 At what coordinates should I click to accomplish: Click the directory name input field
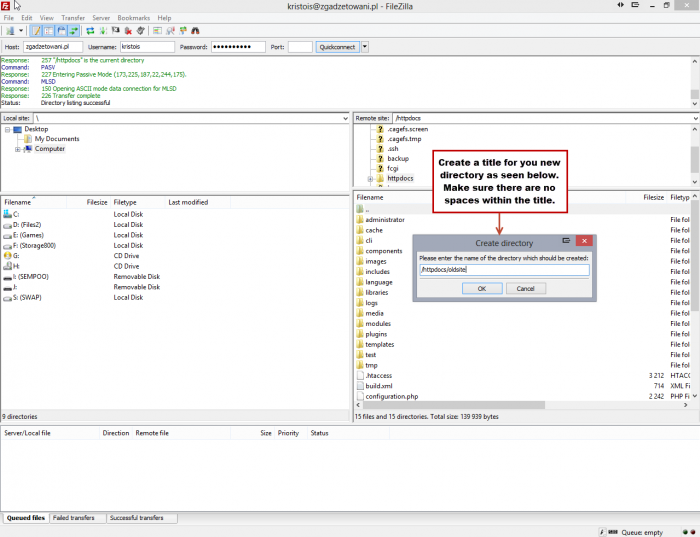coord(503,269)
